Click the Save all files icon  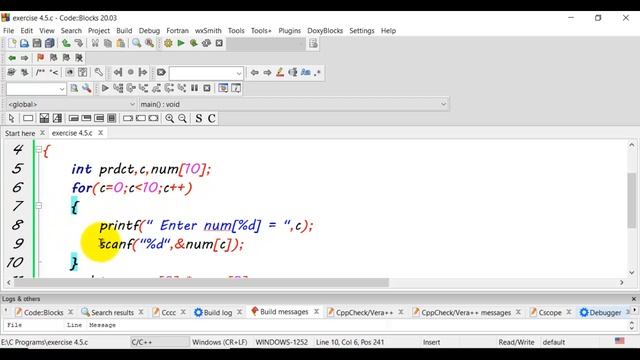(x=49, y=43)
